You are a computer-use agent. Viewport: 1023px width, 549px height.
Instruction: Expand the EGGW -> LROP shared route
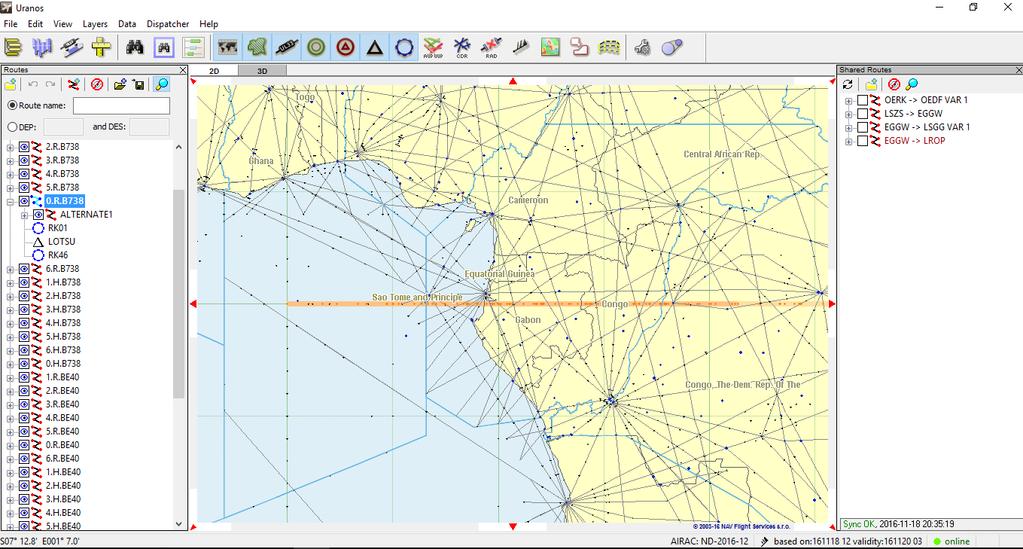(x=849, y=142)
